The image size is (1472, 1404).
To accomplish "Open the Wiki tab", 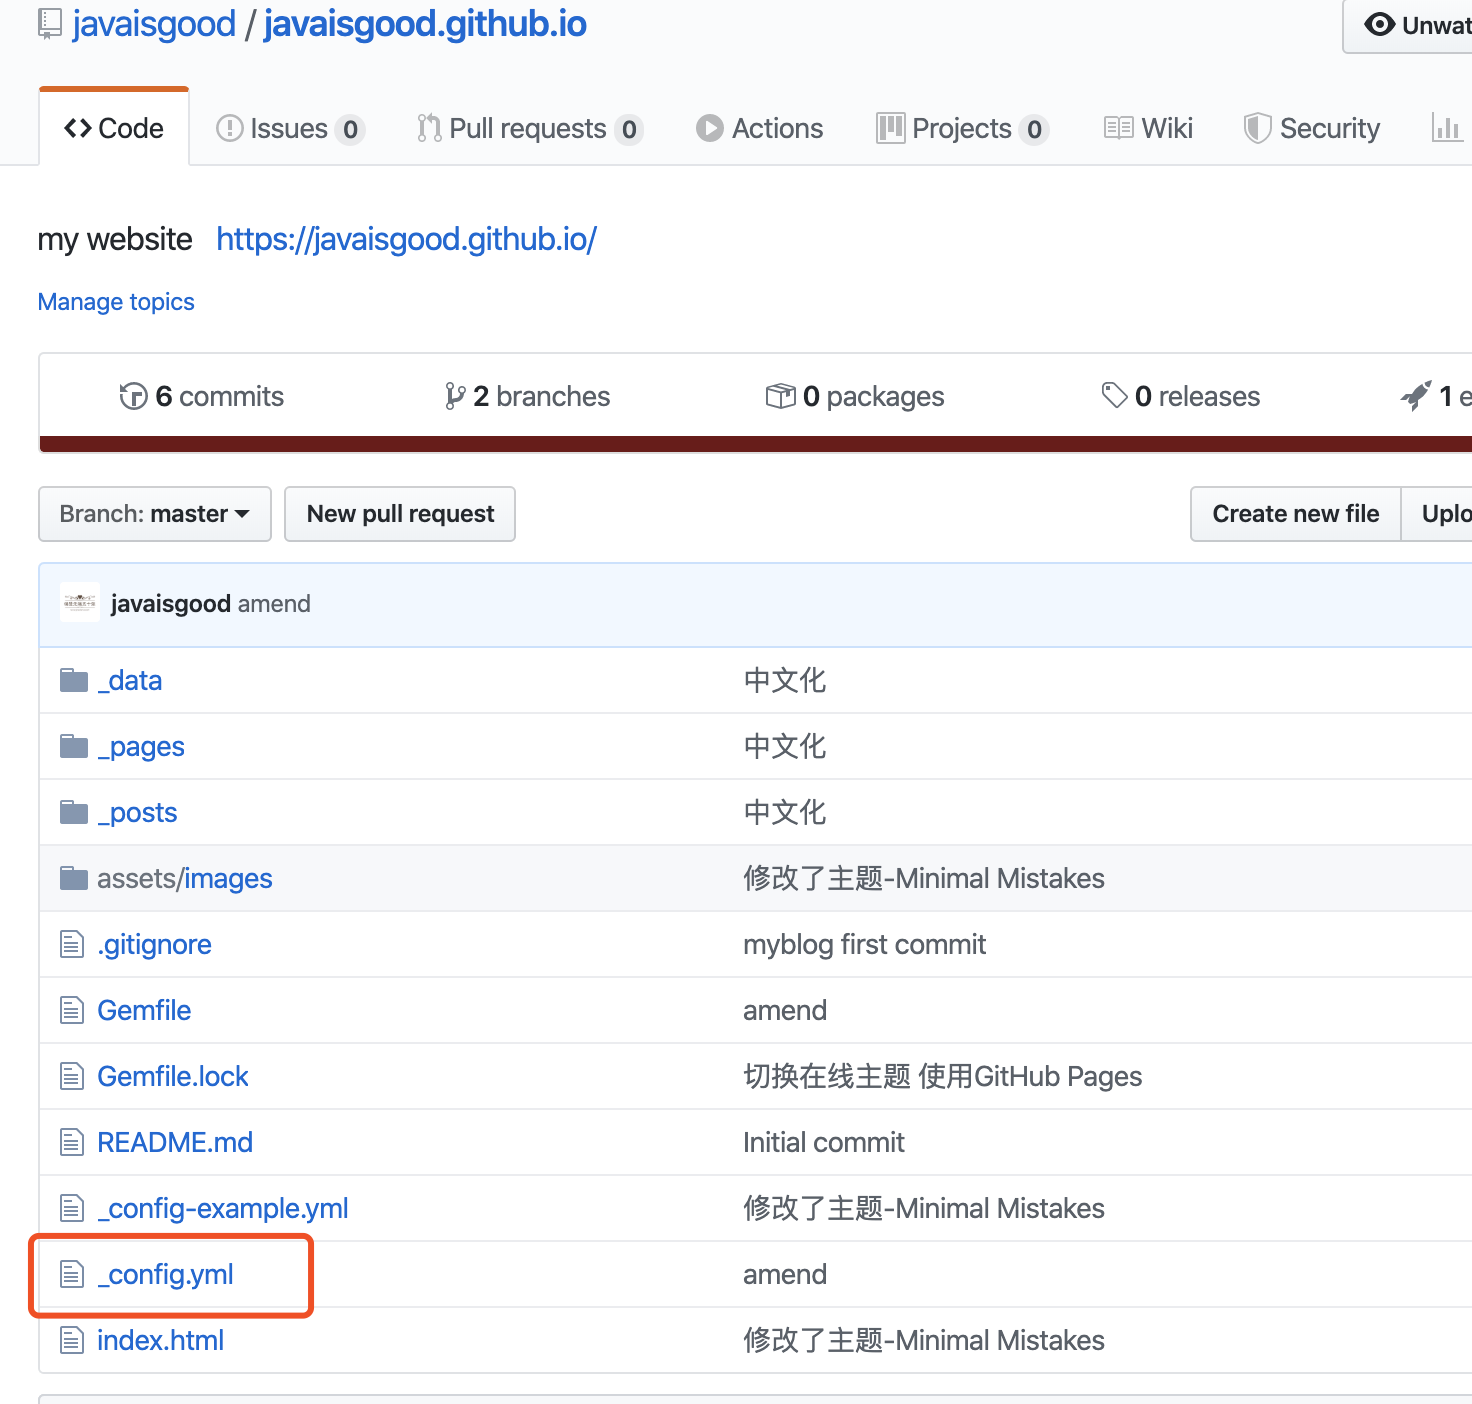I will pos(1148,129).
